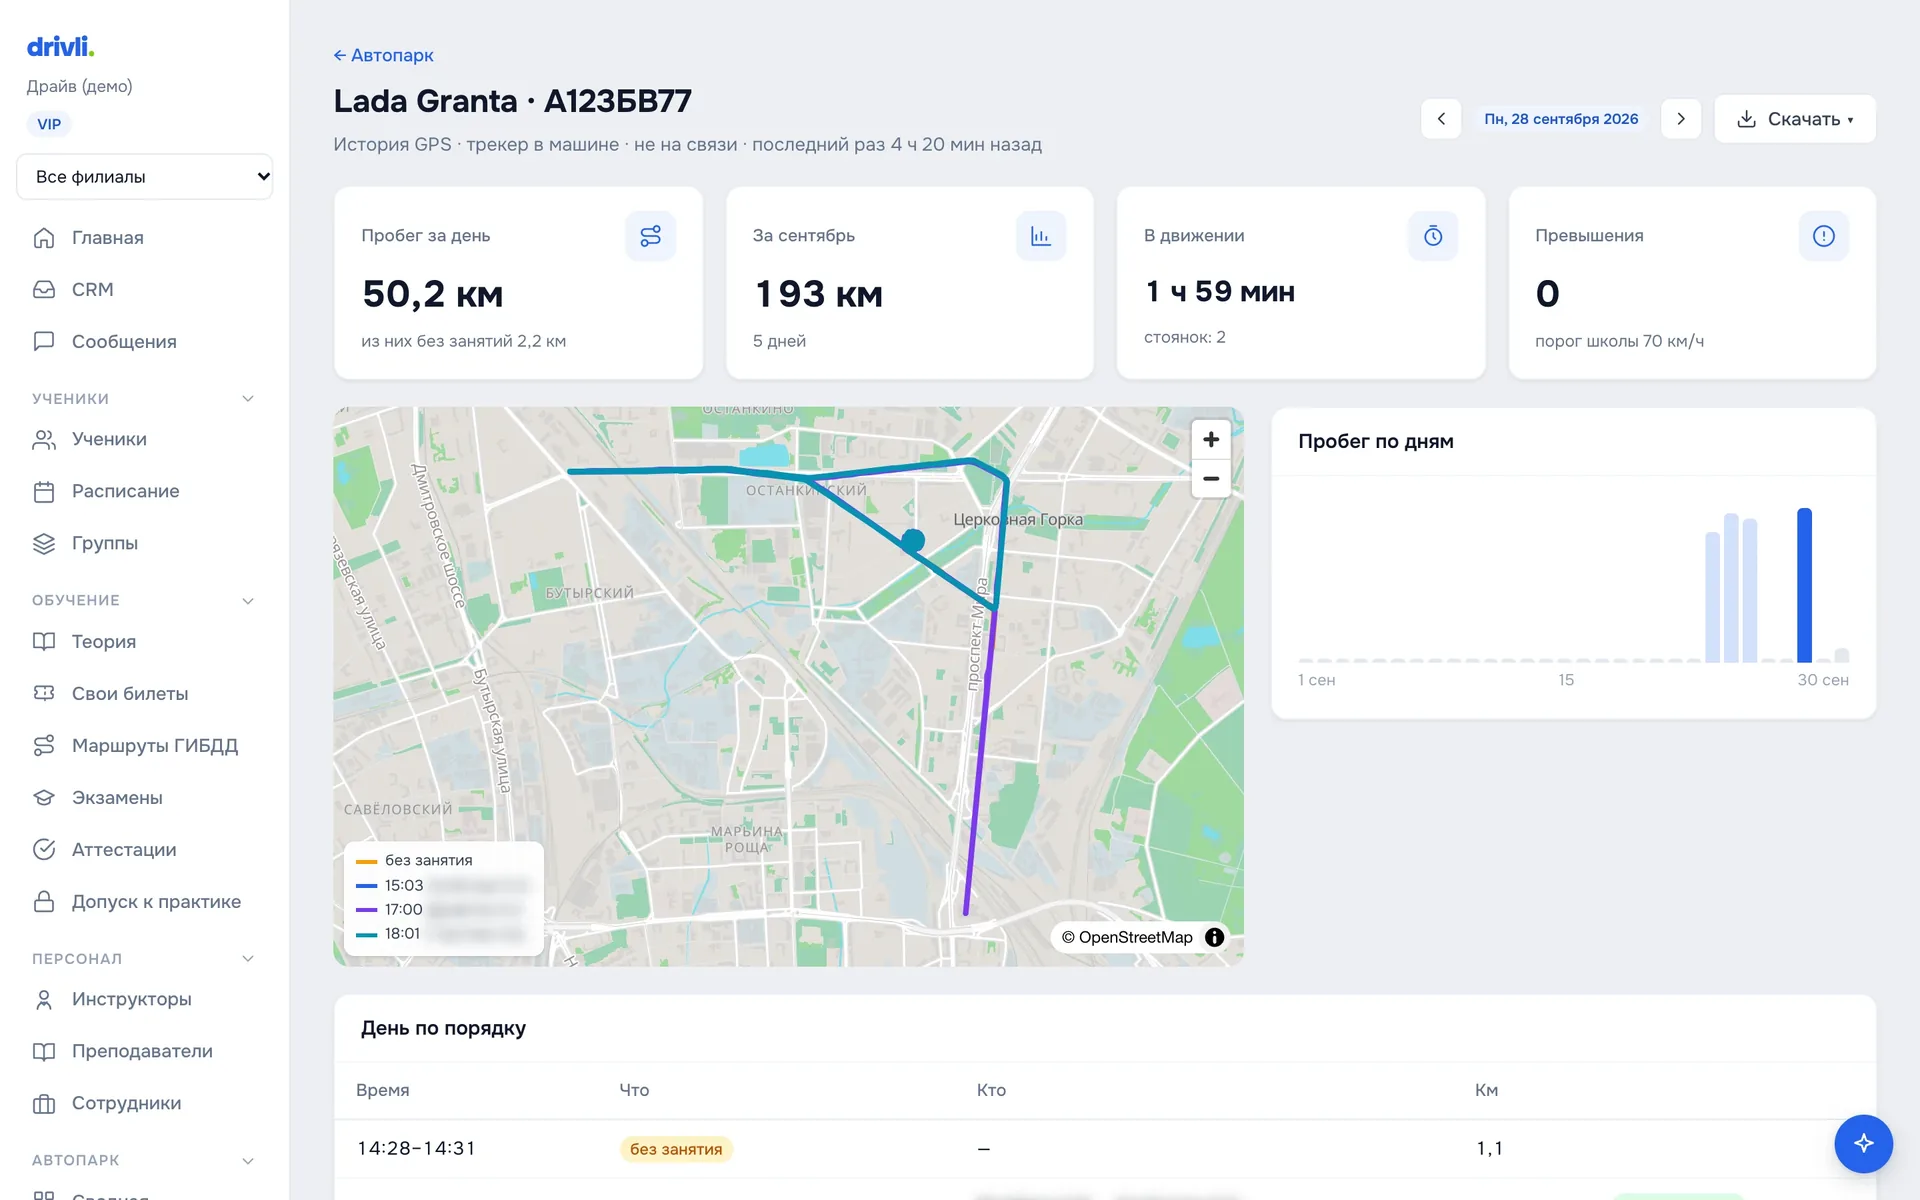Open OpenStreetMap attribution info icon
Screen dimensions: 1920x1200
click(x=1214, y=937)
